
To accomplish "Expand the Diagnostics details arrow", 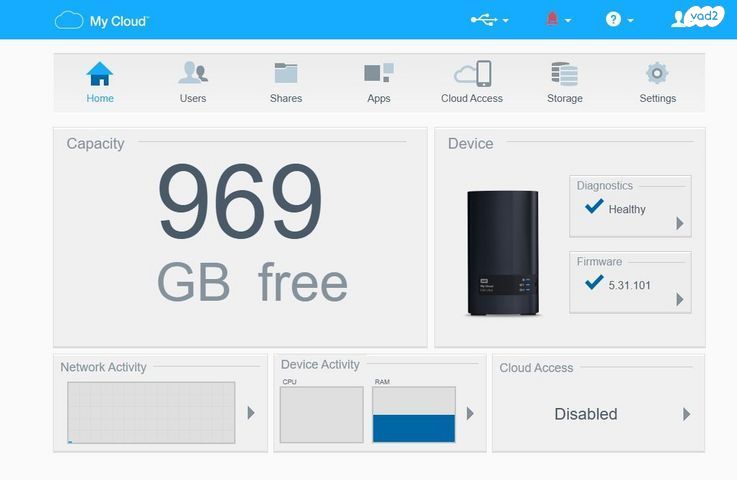I will 680,223.
